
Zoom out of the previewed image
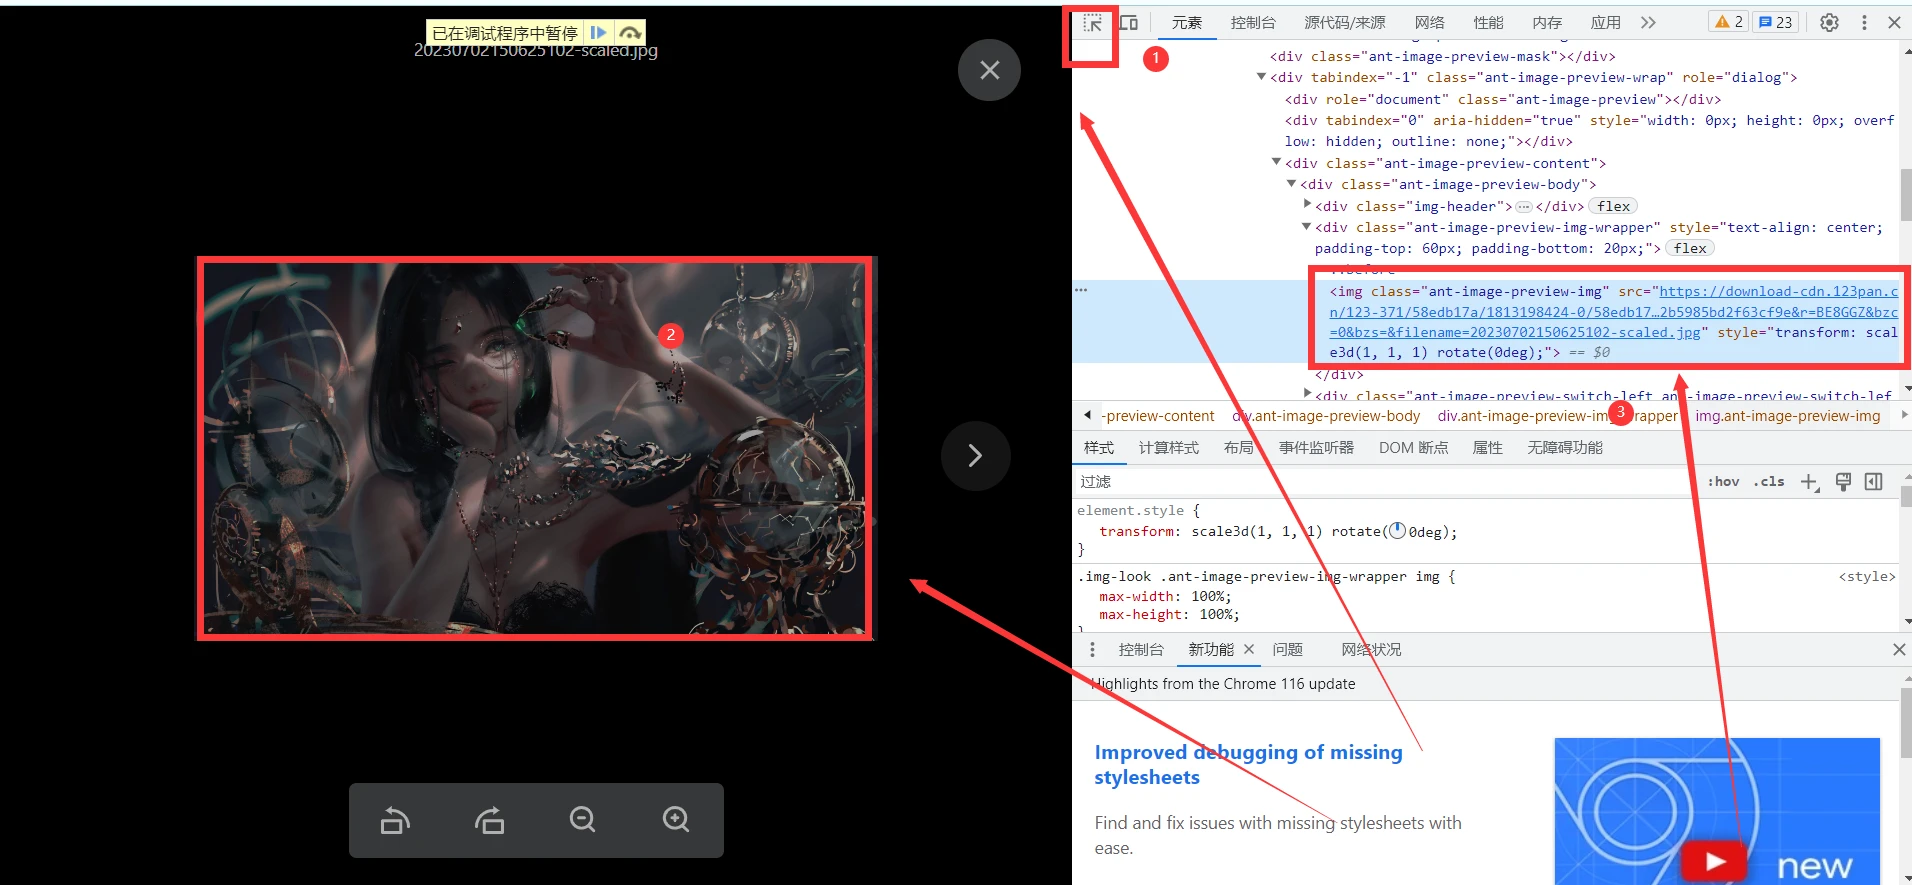[x=582, y=820]
